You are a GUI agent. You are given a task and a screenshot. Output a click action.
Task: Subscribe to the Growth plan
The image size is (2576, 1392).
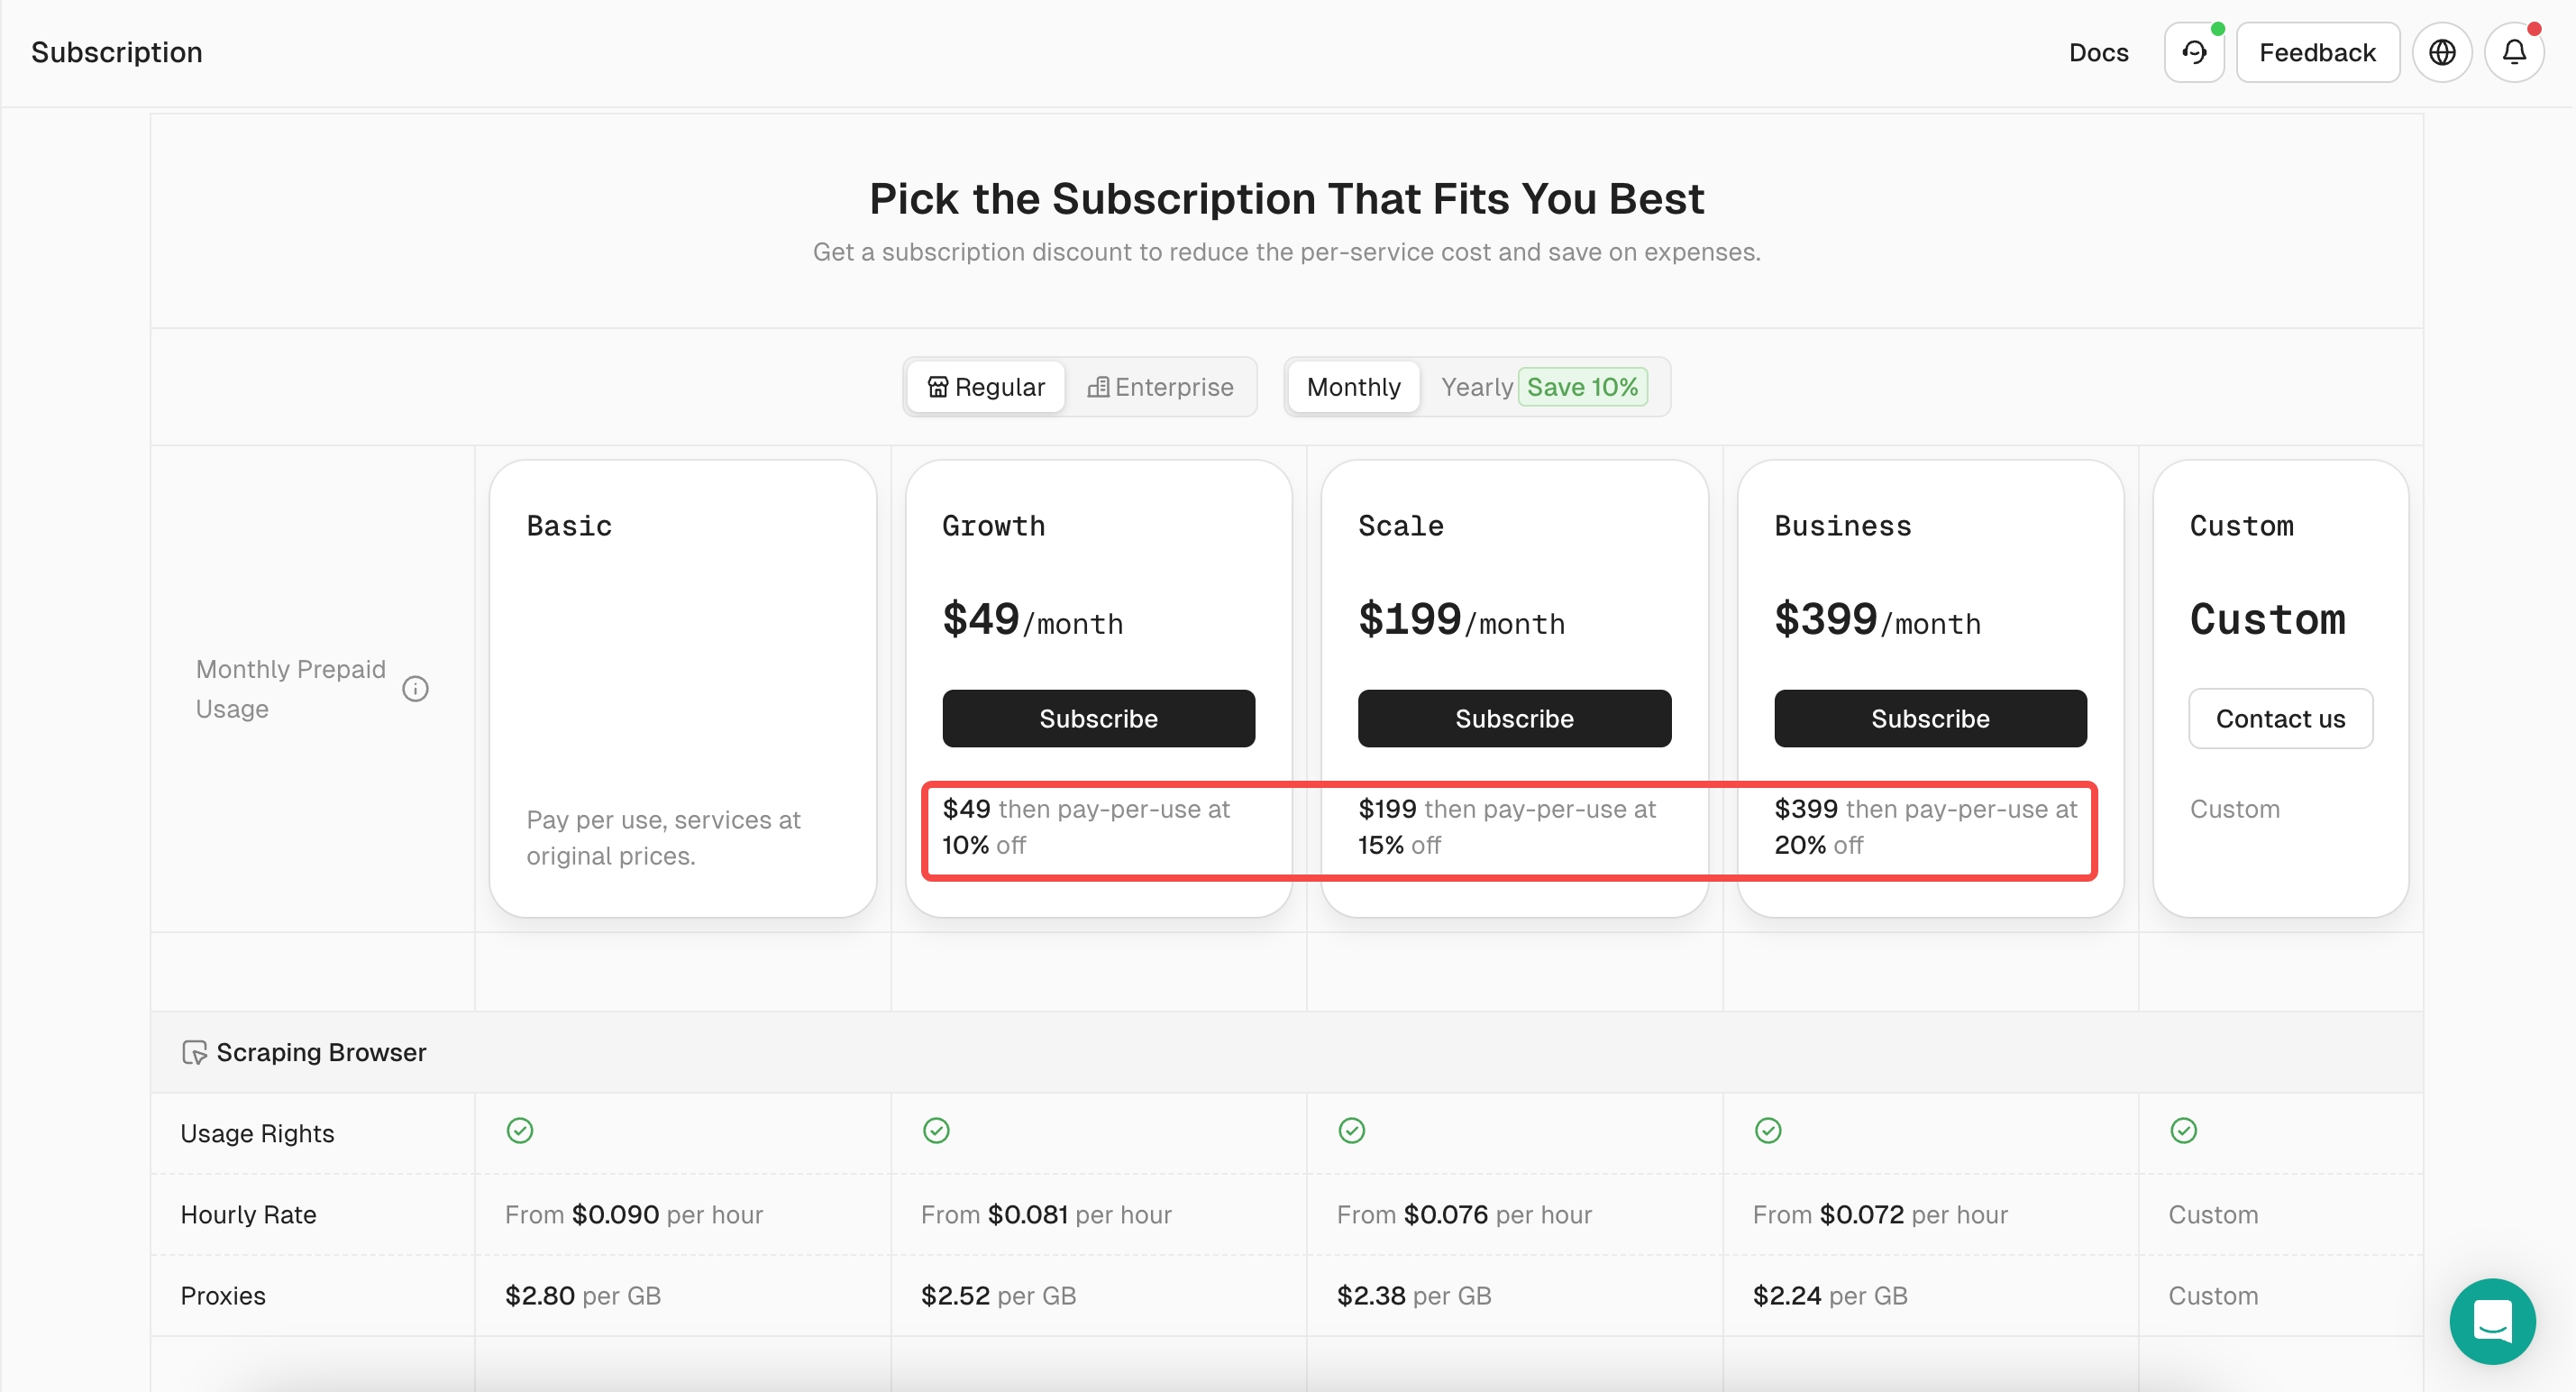1098,718
